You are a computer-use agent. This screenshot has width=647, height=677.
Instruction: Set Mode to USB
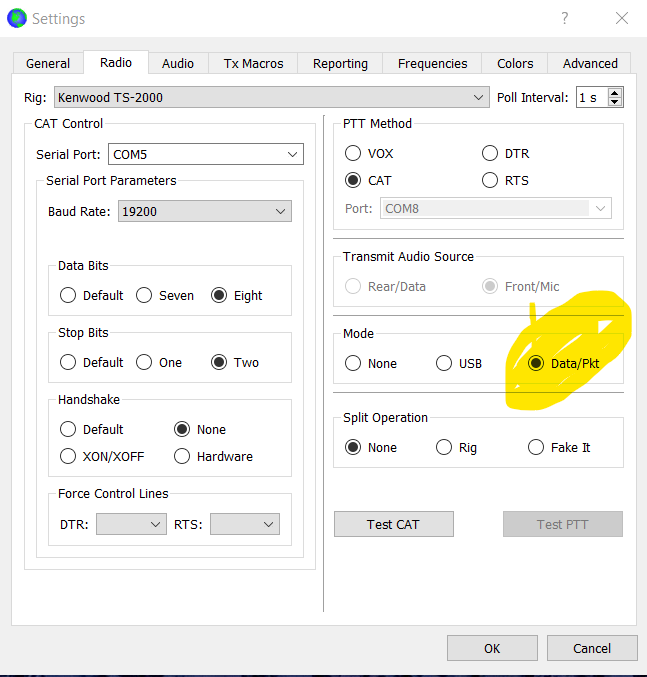point(444,364)
